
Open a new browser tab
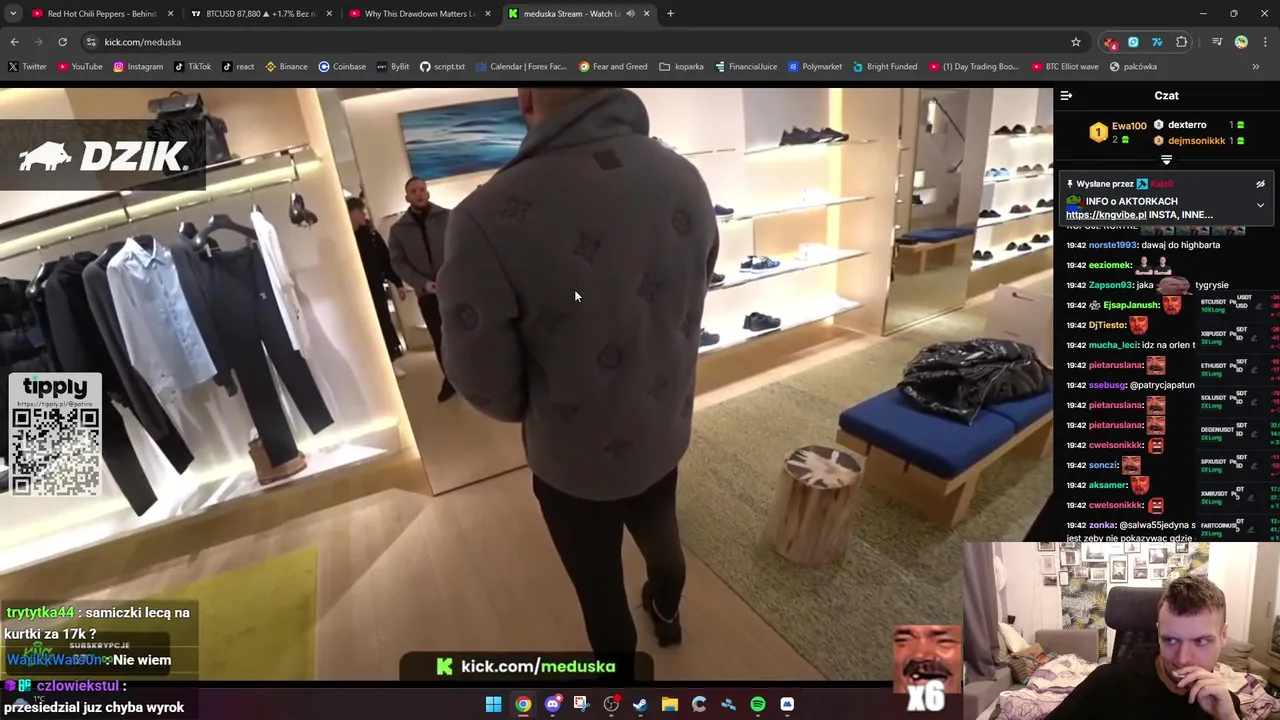(x=670, y=14)
